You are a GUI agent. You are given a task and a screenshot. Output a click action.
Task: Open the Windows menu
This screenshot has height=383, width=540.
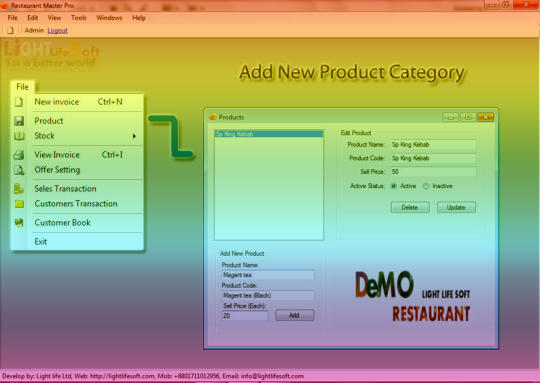(109, 18)
